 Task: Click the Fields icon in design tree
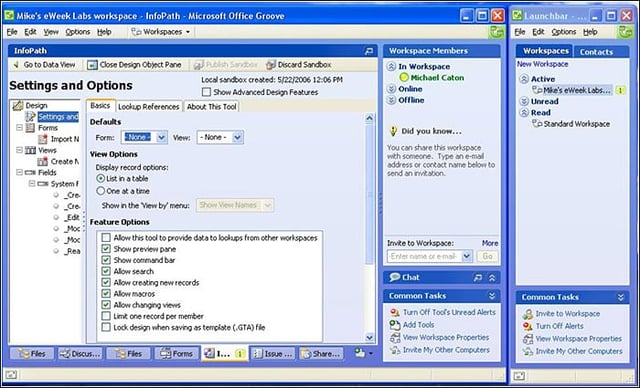30,173
